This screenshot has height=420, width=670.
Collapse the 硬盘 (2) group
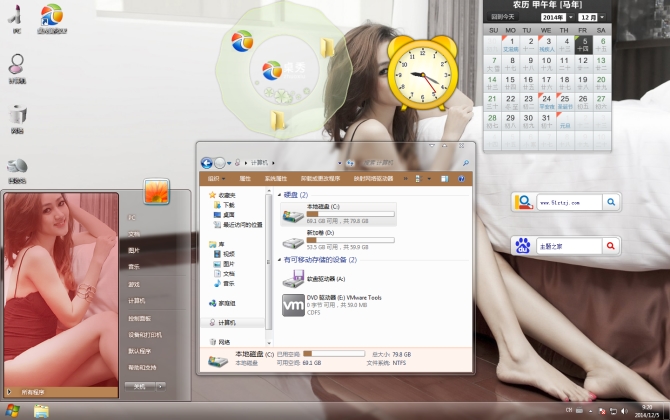pyautogui.click(x=279, y=195)
